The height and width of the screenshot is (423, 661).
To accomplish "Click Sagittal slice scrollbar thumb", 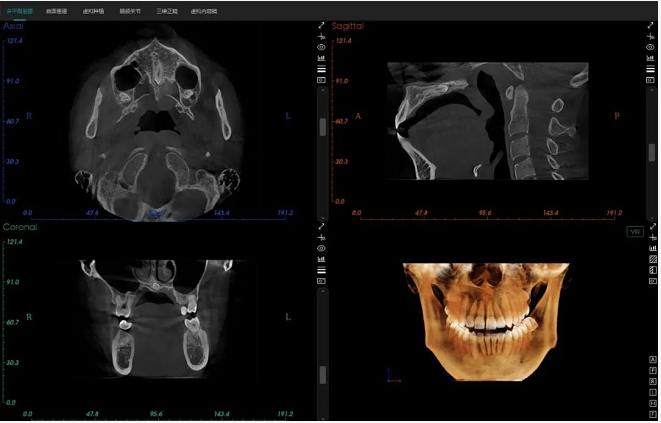I will click(652, 152).
